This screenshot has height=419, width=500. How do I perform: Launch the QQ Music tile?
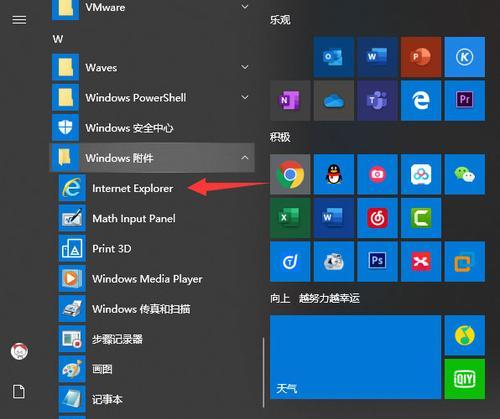coord(465,335)
